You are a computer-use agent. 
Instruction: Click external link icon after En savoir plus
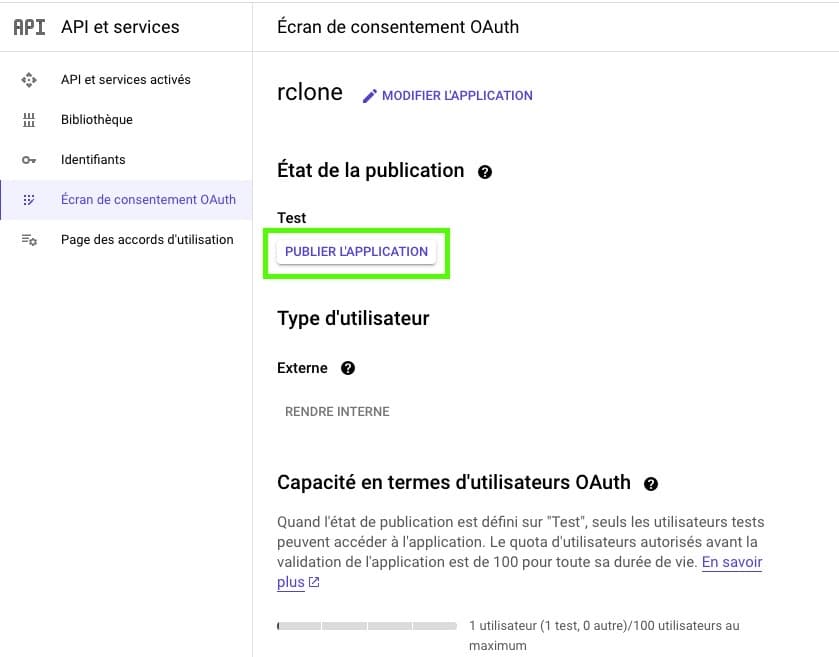tap(314, 582)
